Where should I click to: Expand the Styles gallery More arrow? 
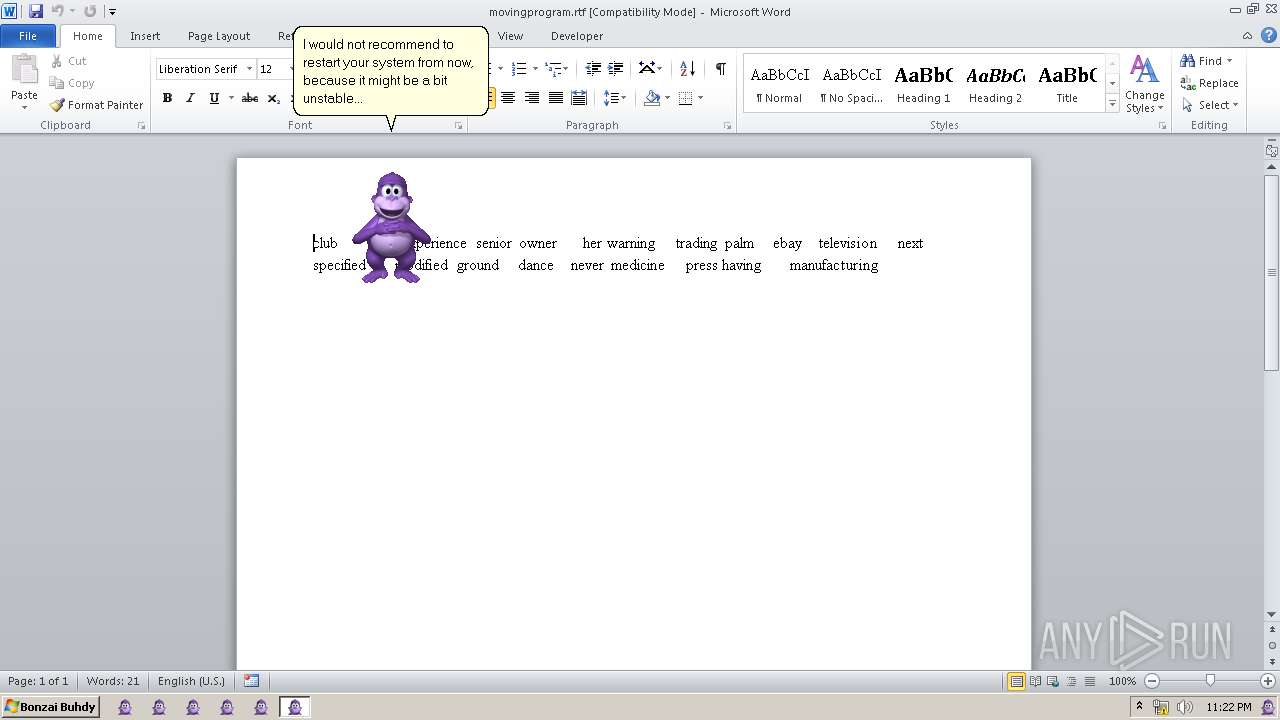(x=1112, y=103)
